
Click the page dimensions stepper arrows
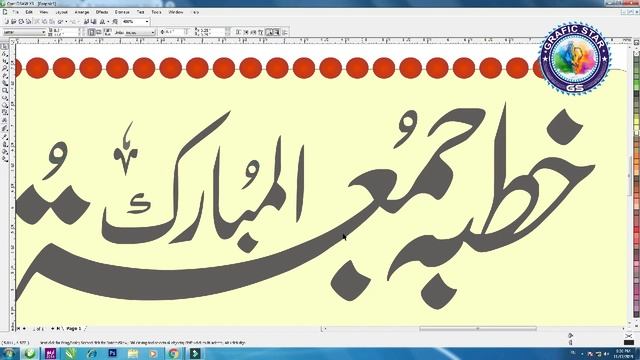(80, 32)
